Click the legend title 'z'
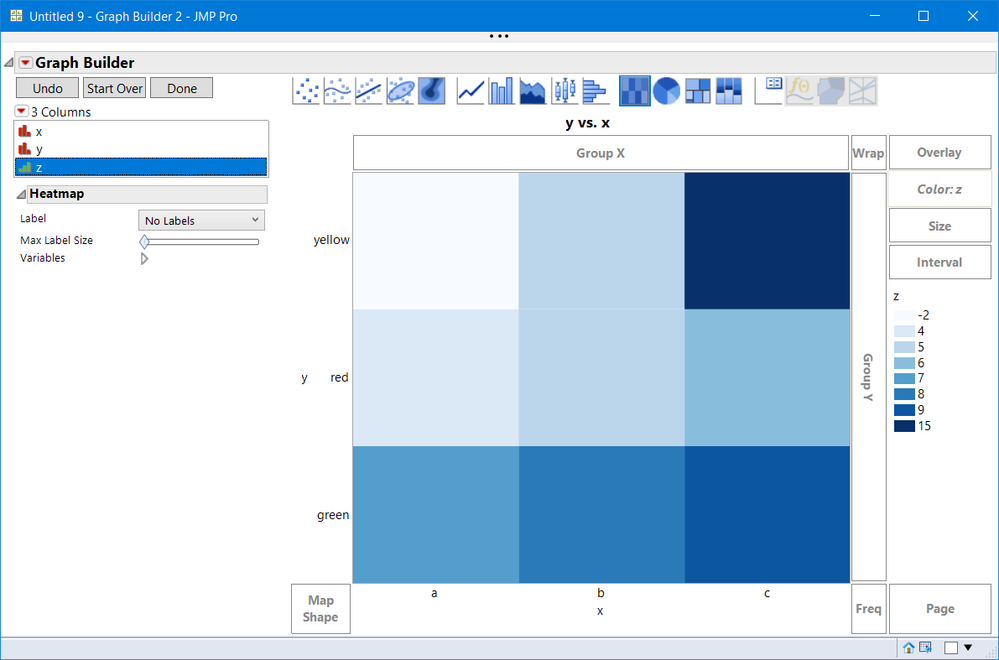 tap(896, 297)
